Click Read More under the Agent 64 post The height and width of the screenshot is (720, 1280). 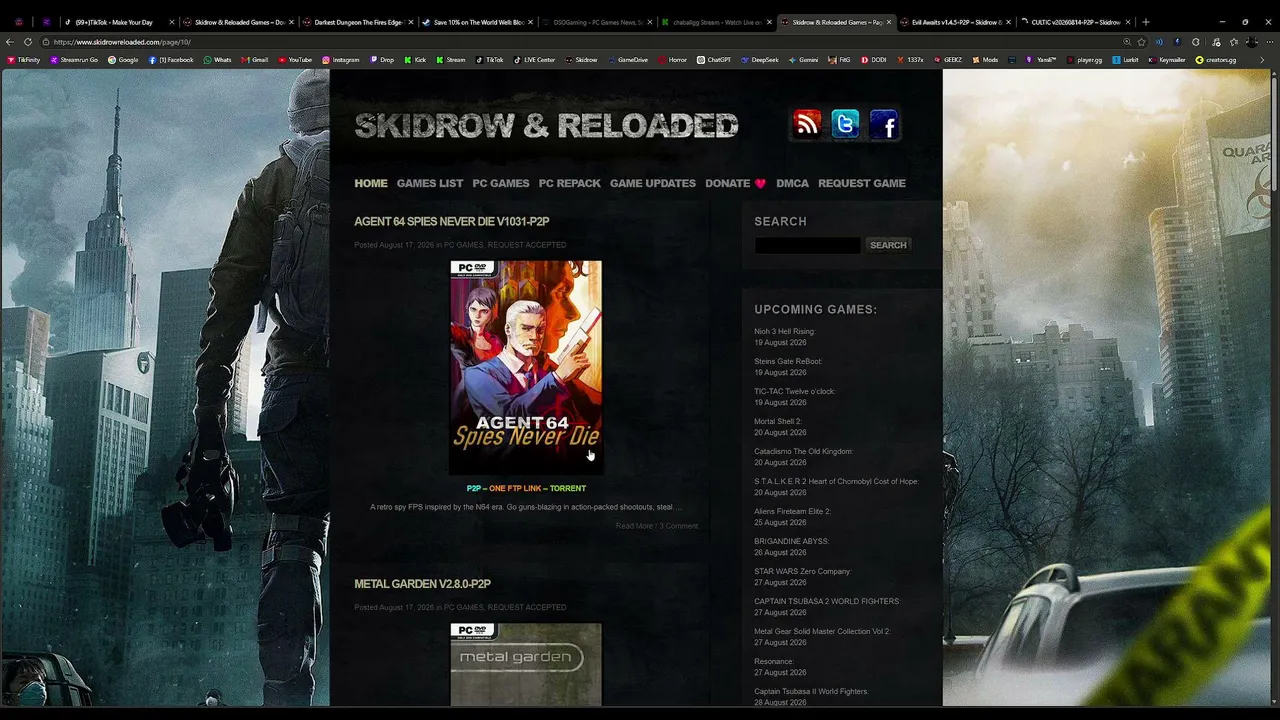point(634,526)
